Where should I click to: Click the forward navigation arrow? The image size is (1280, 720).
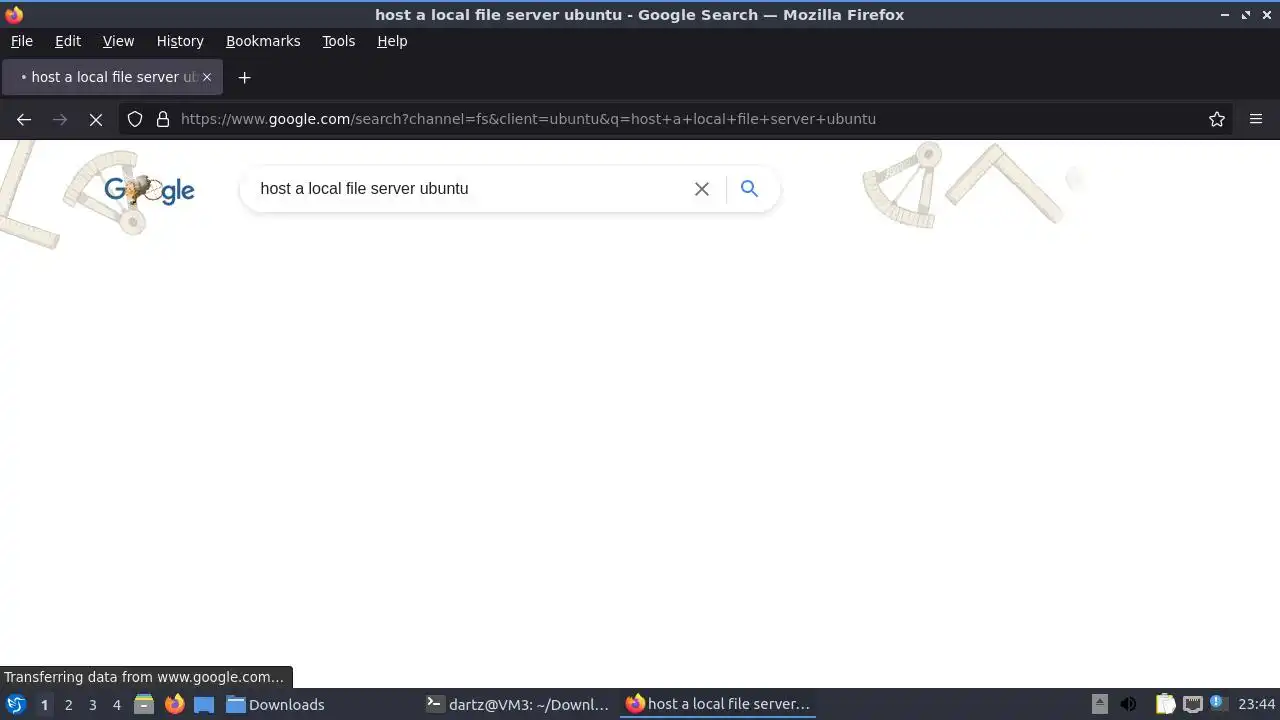point(60,119)
